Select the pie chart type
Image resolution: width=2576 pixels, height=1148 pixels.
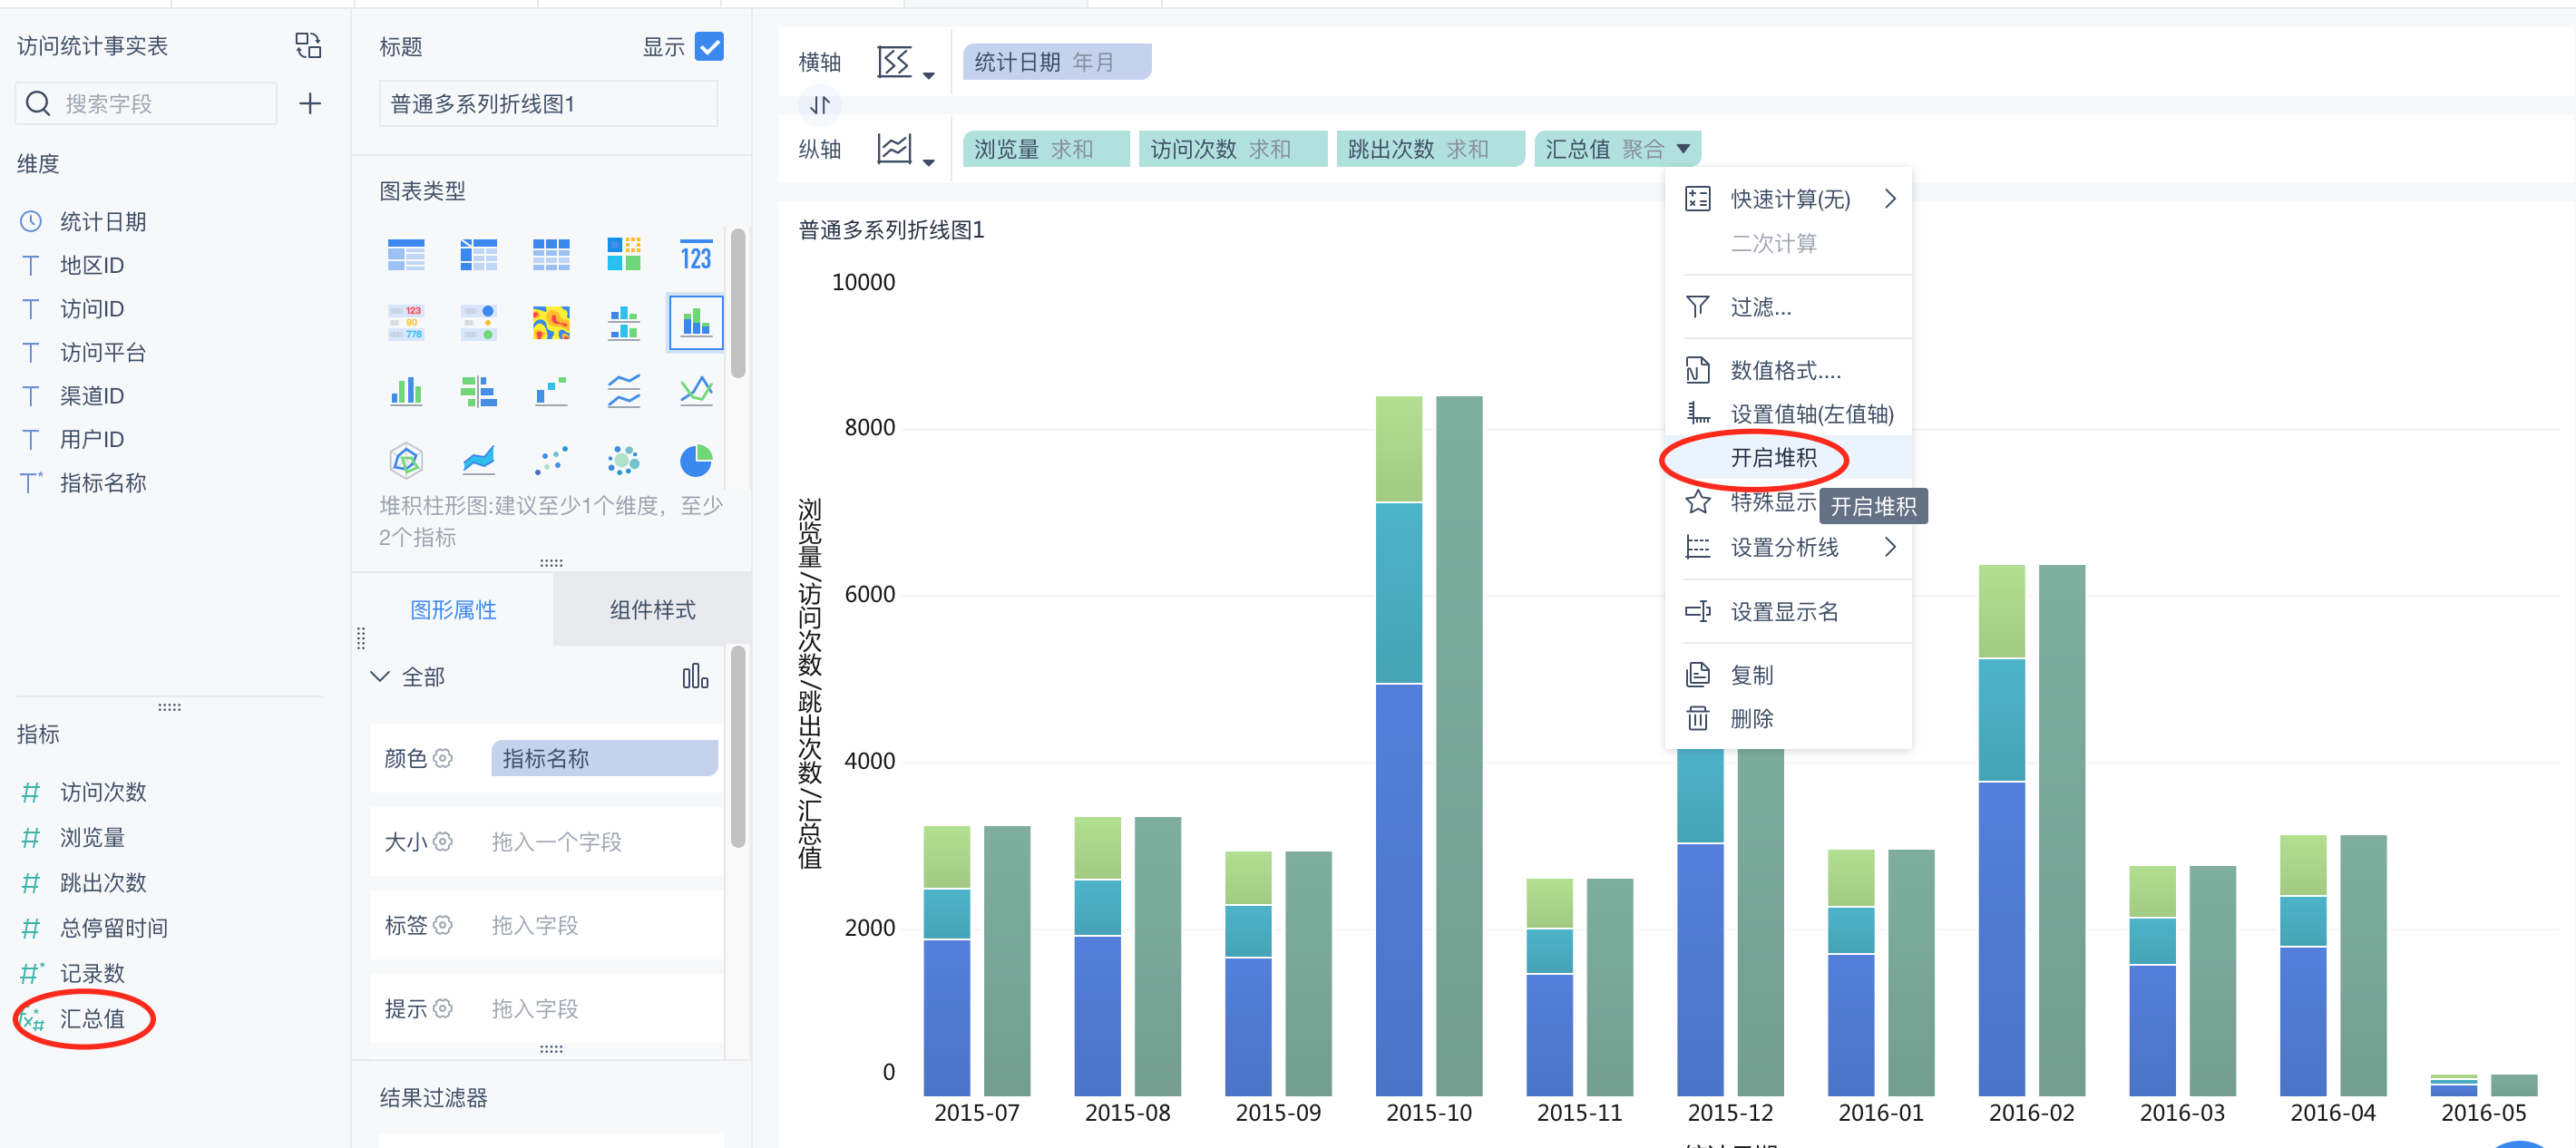click(x=696, y=460)
